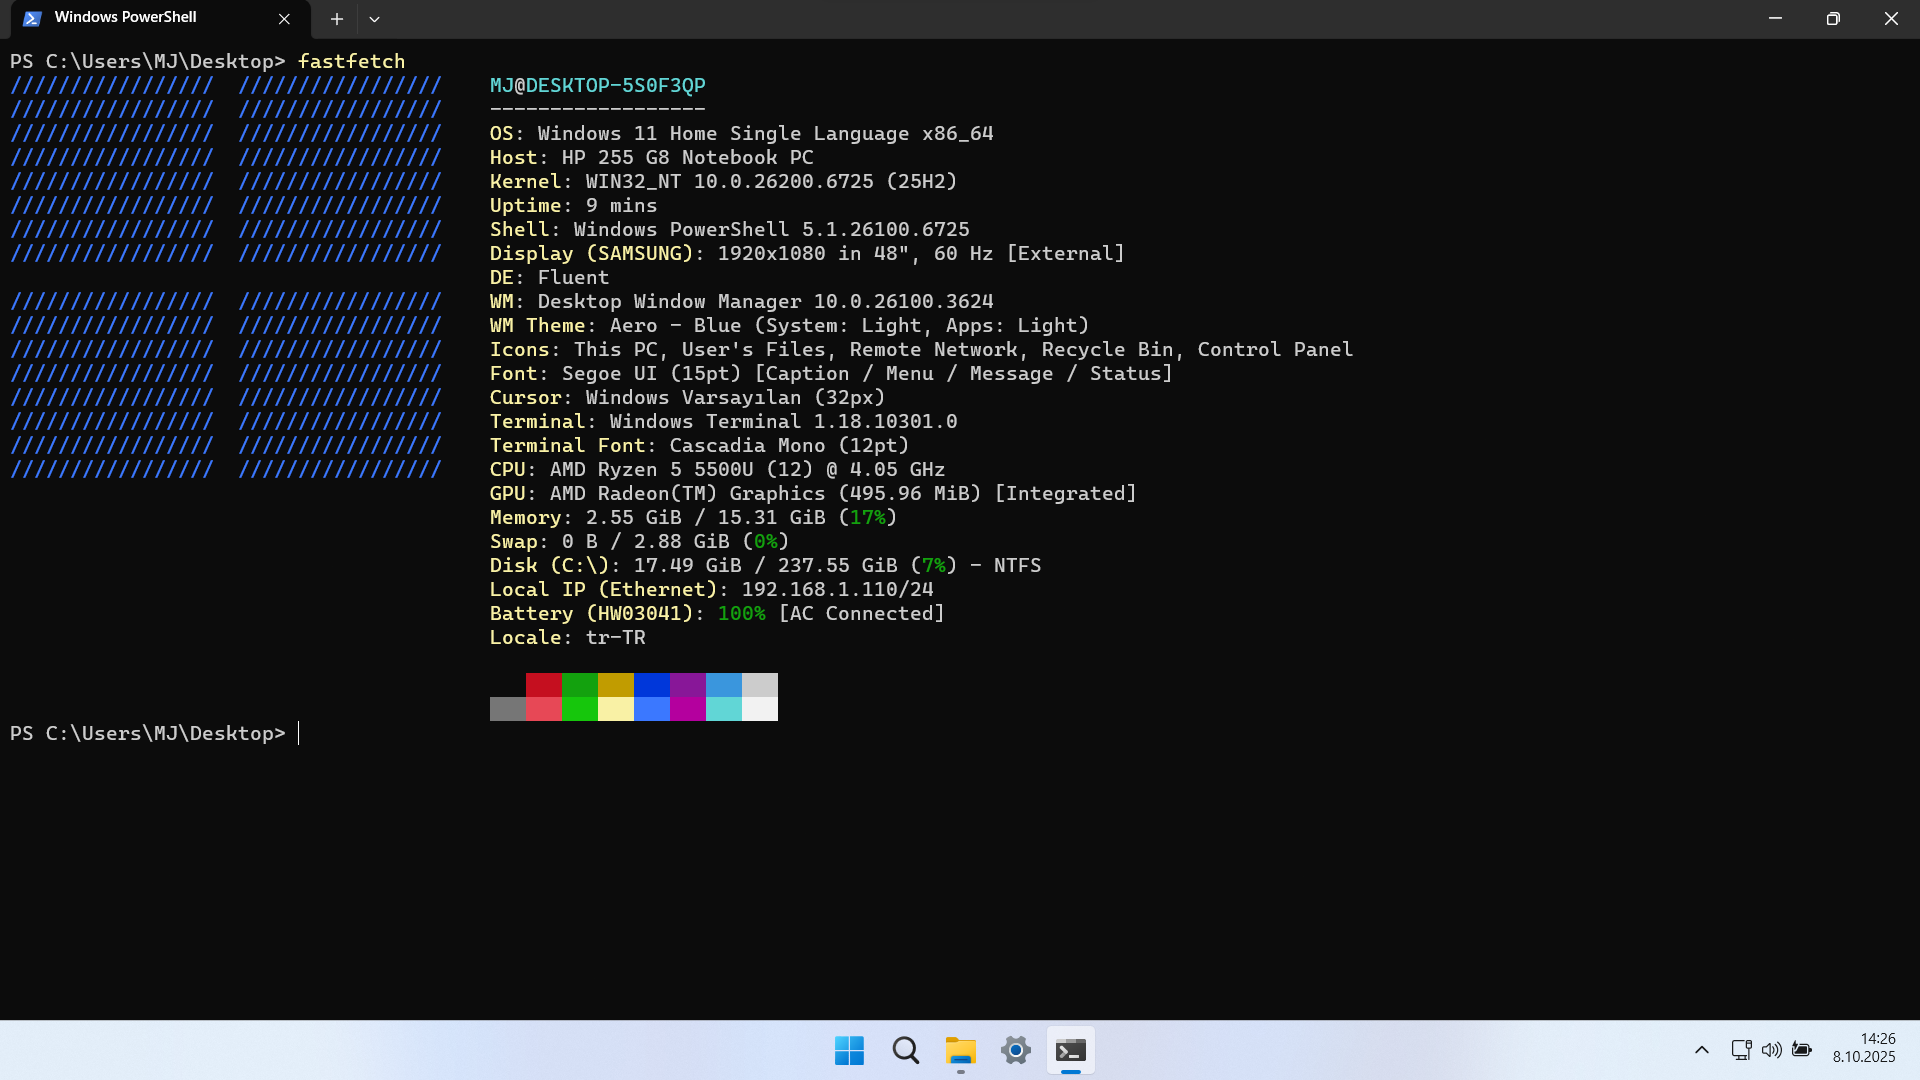Click the battery tray icon

[1802, 1050]
